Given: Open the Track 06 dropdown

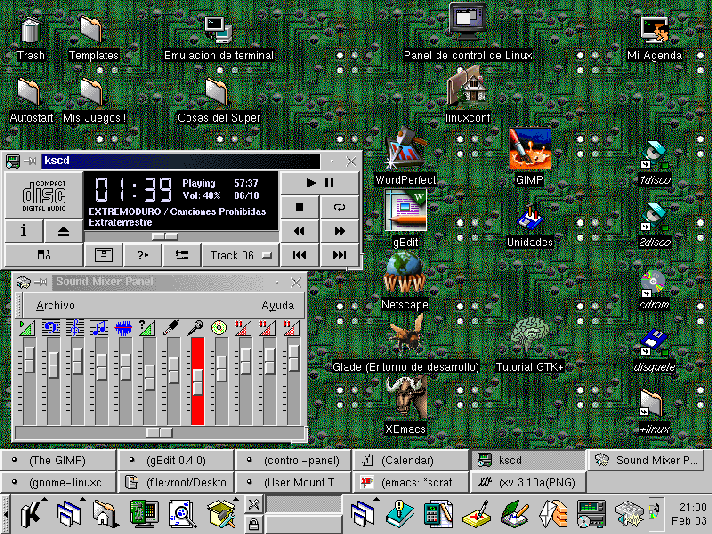Looking at the screenshot, I should pyautogui.click(x=241, y=255).
